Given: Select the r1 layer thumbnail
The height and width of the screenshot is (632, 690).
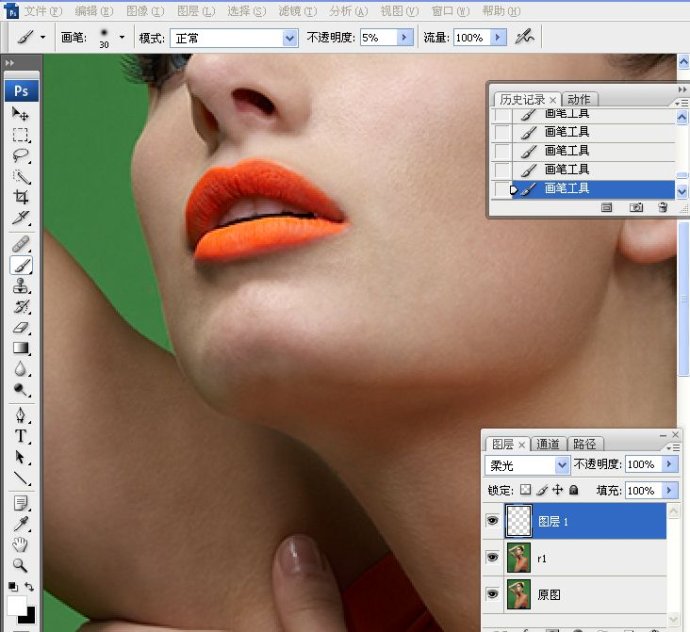Looking at the screenshot, I should 518,557.
